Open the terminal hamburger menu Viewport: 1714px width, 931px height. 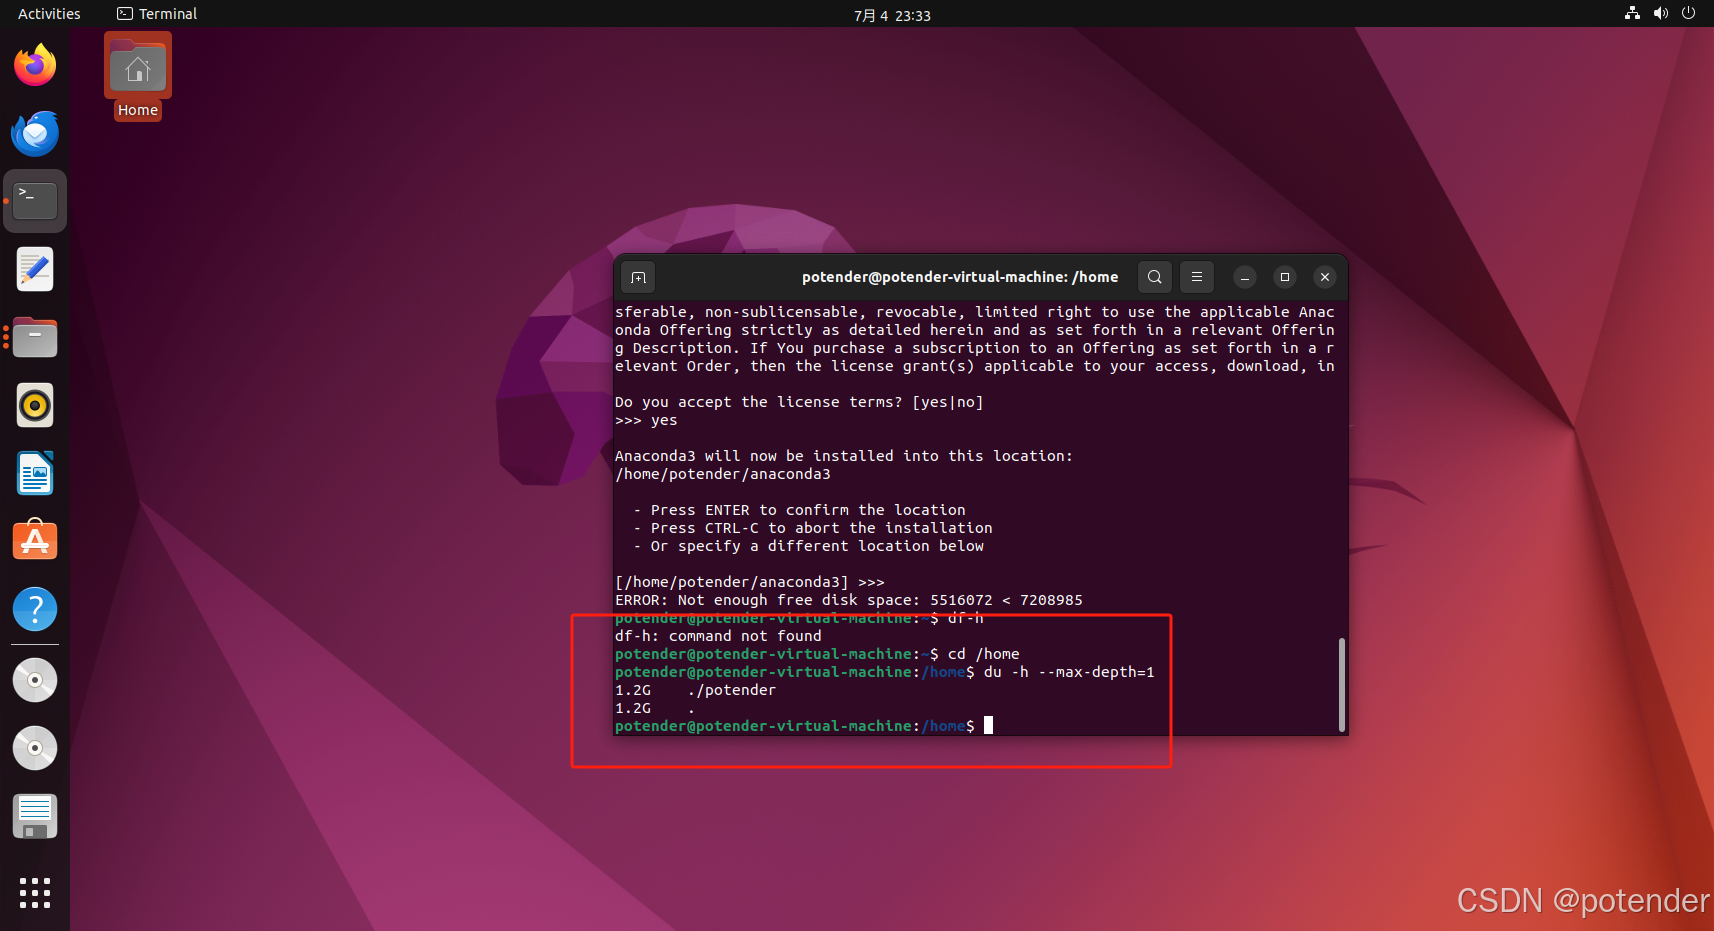(1197, 277)
